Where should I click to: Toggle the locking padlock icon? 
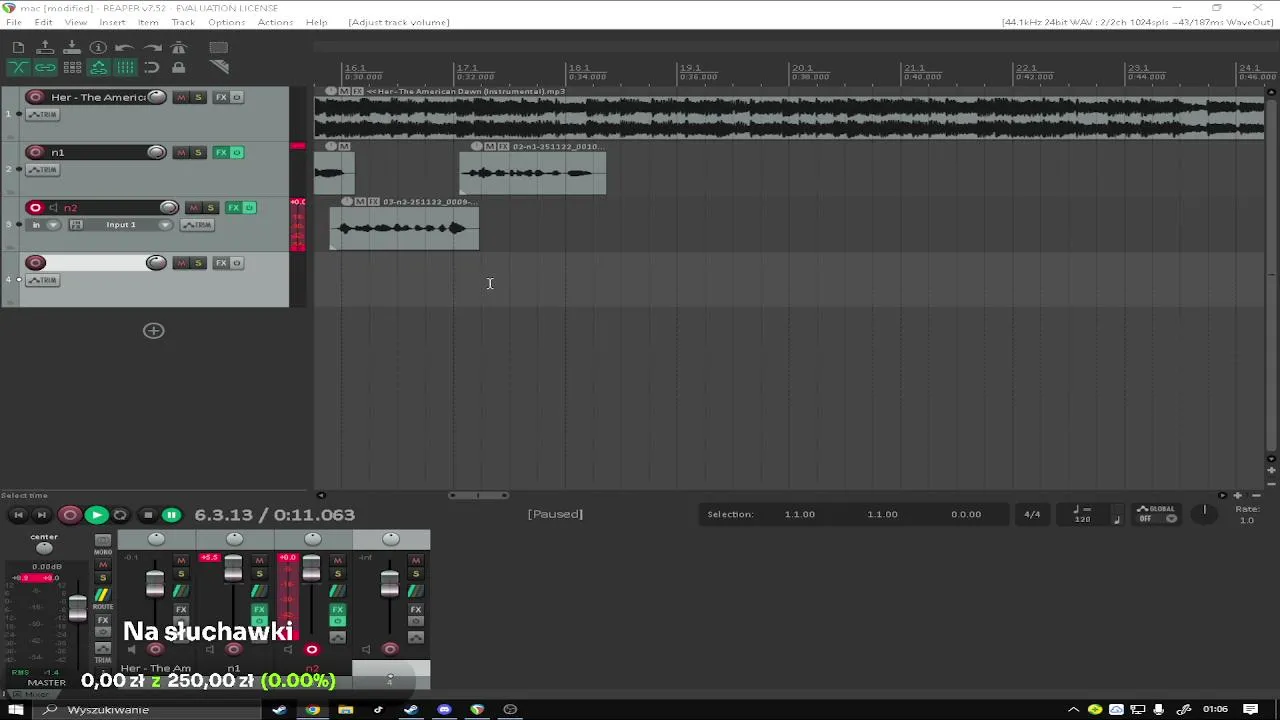click(x=179, y=68)
